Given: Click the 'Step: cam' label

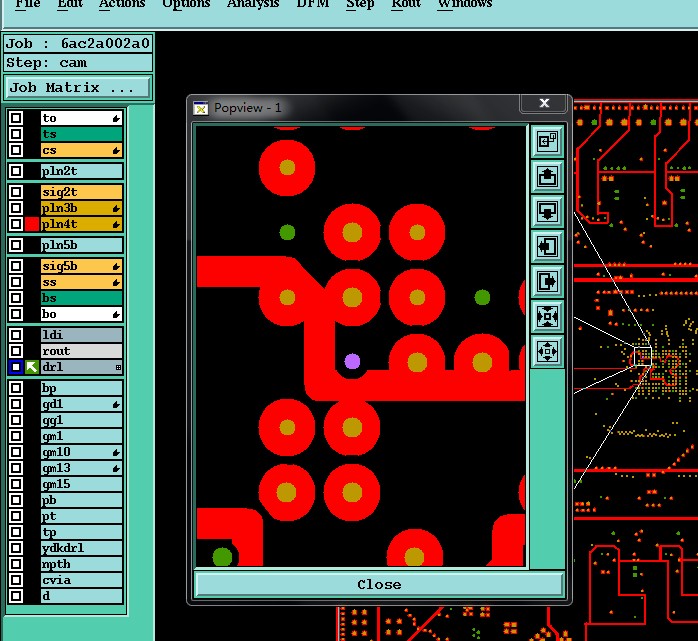Looking at the screenshot, I should [78, 63].
